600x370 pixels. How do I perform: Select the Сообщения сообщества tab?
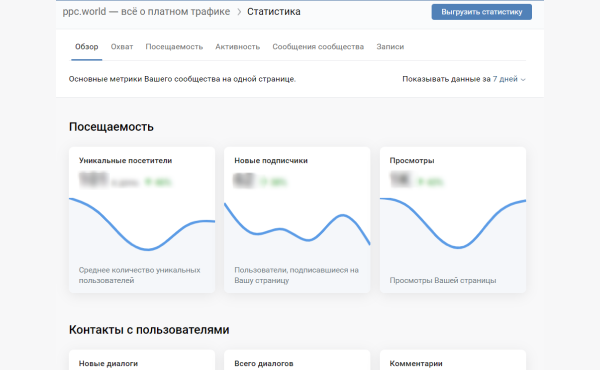318,47
